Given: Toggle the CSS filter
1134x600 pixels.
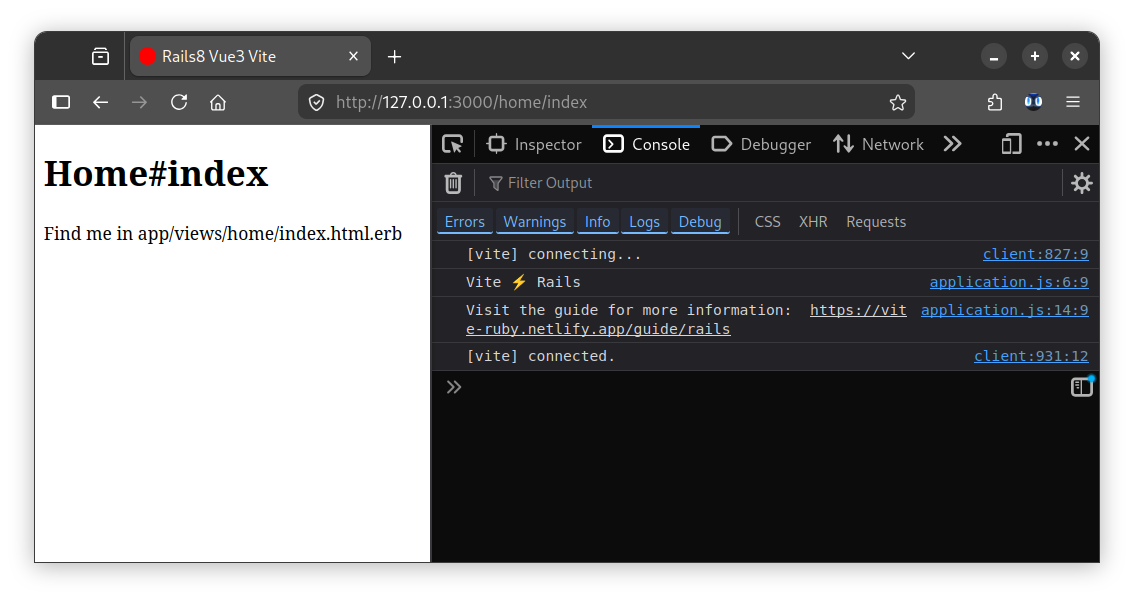Looking at the screenshot, I should tap(767, 222).
